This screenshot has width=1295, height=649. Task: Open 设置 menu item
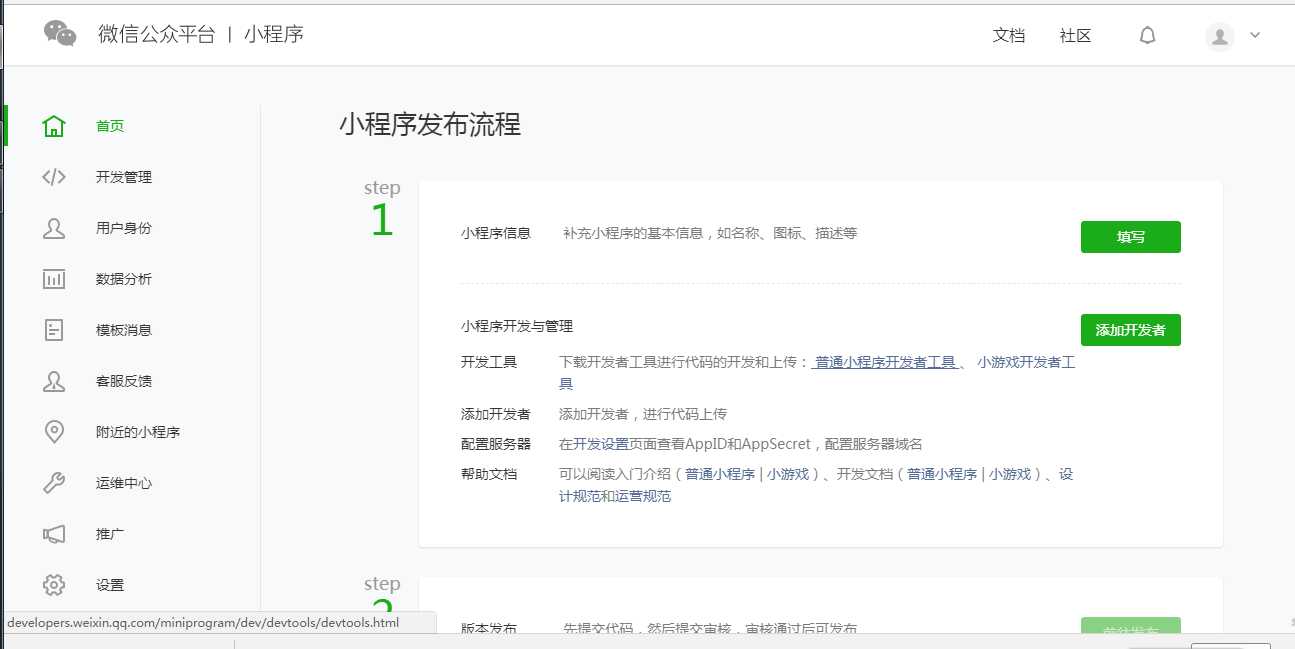coord(110,585)
